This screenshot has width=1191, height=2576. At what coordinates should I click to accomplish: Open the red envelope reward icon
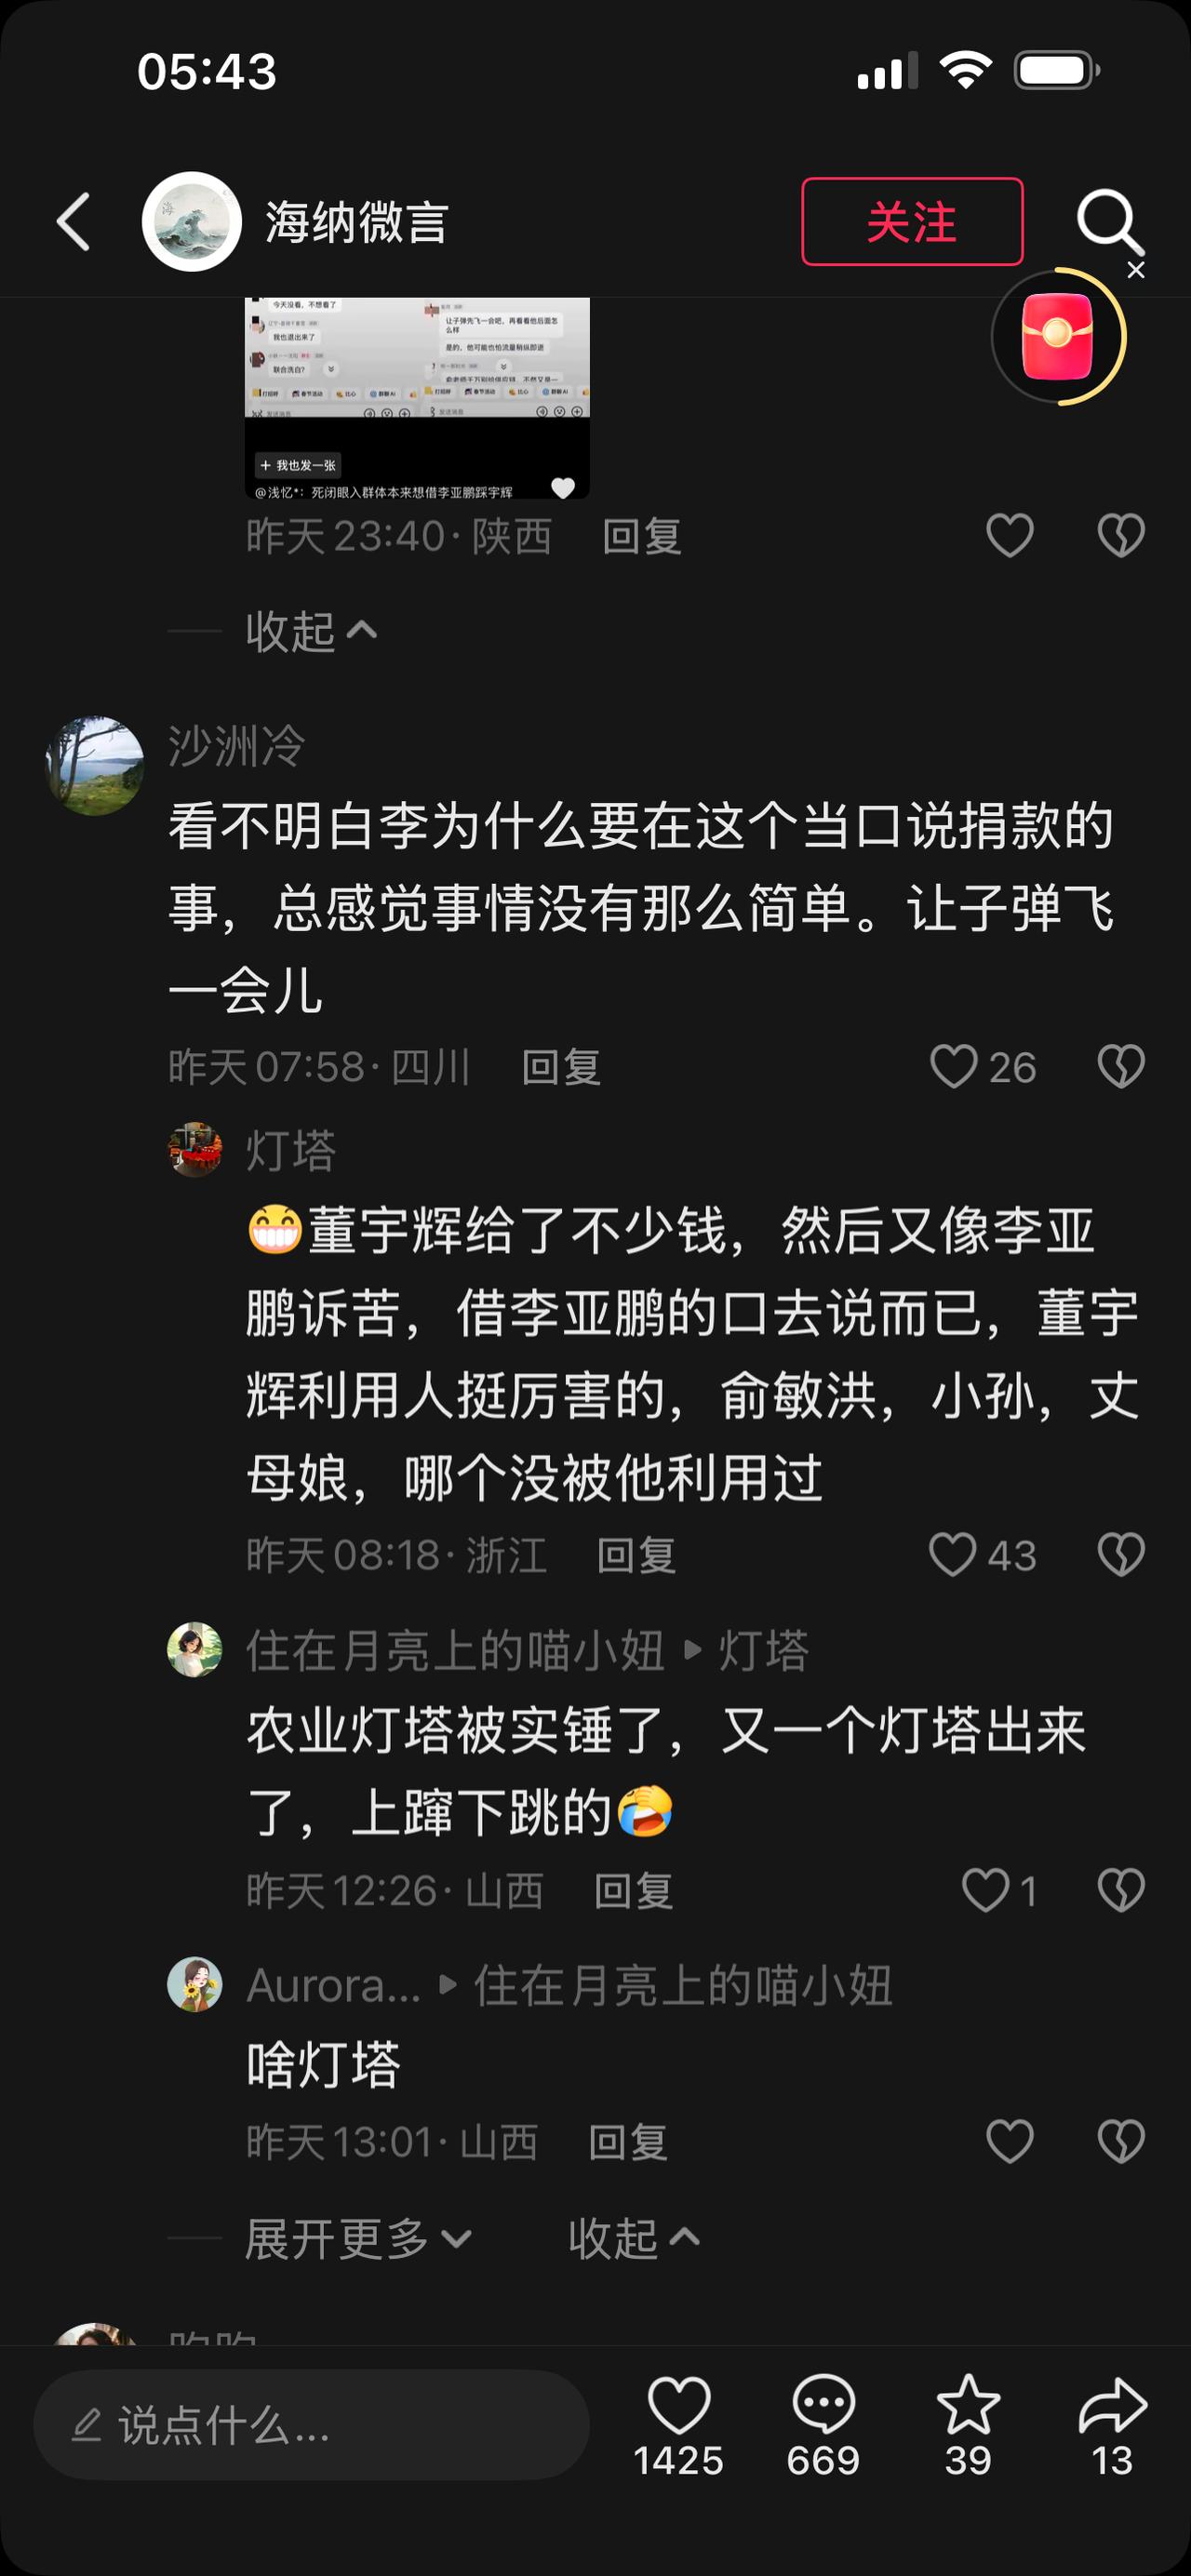[x=1058, y=336]
